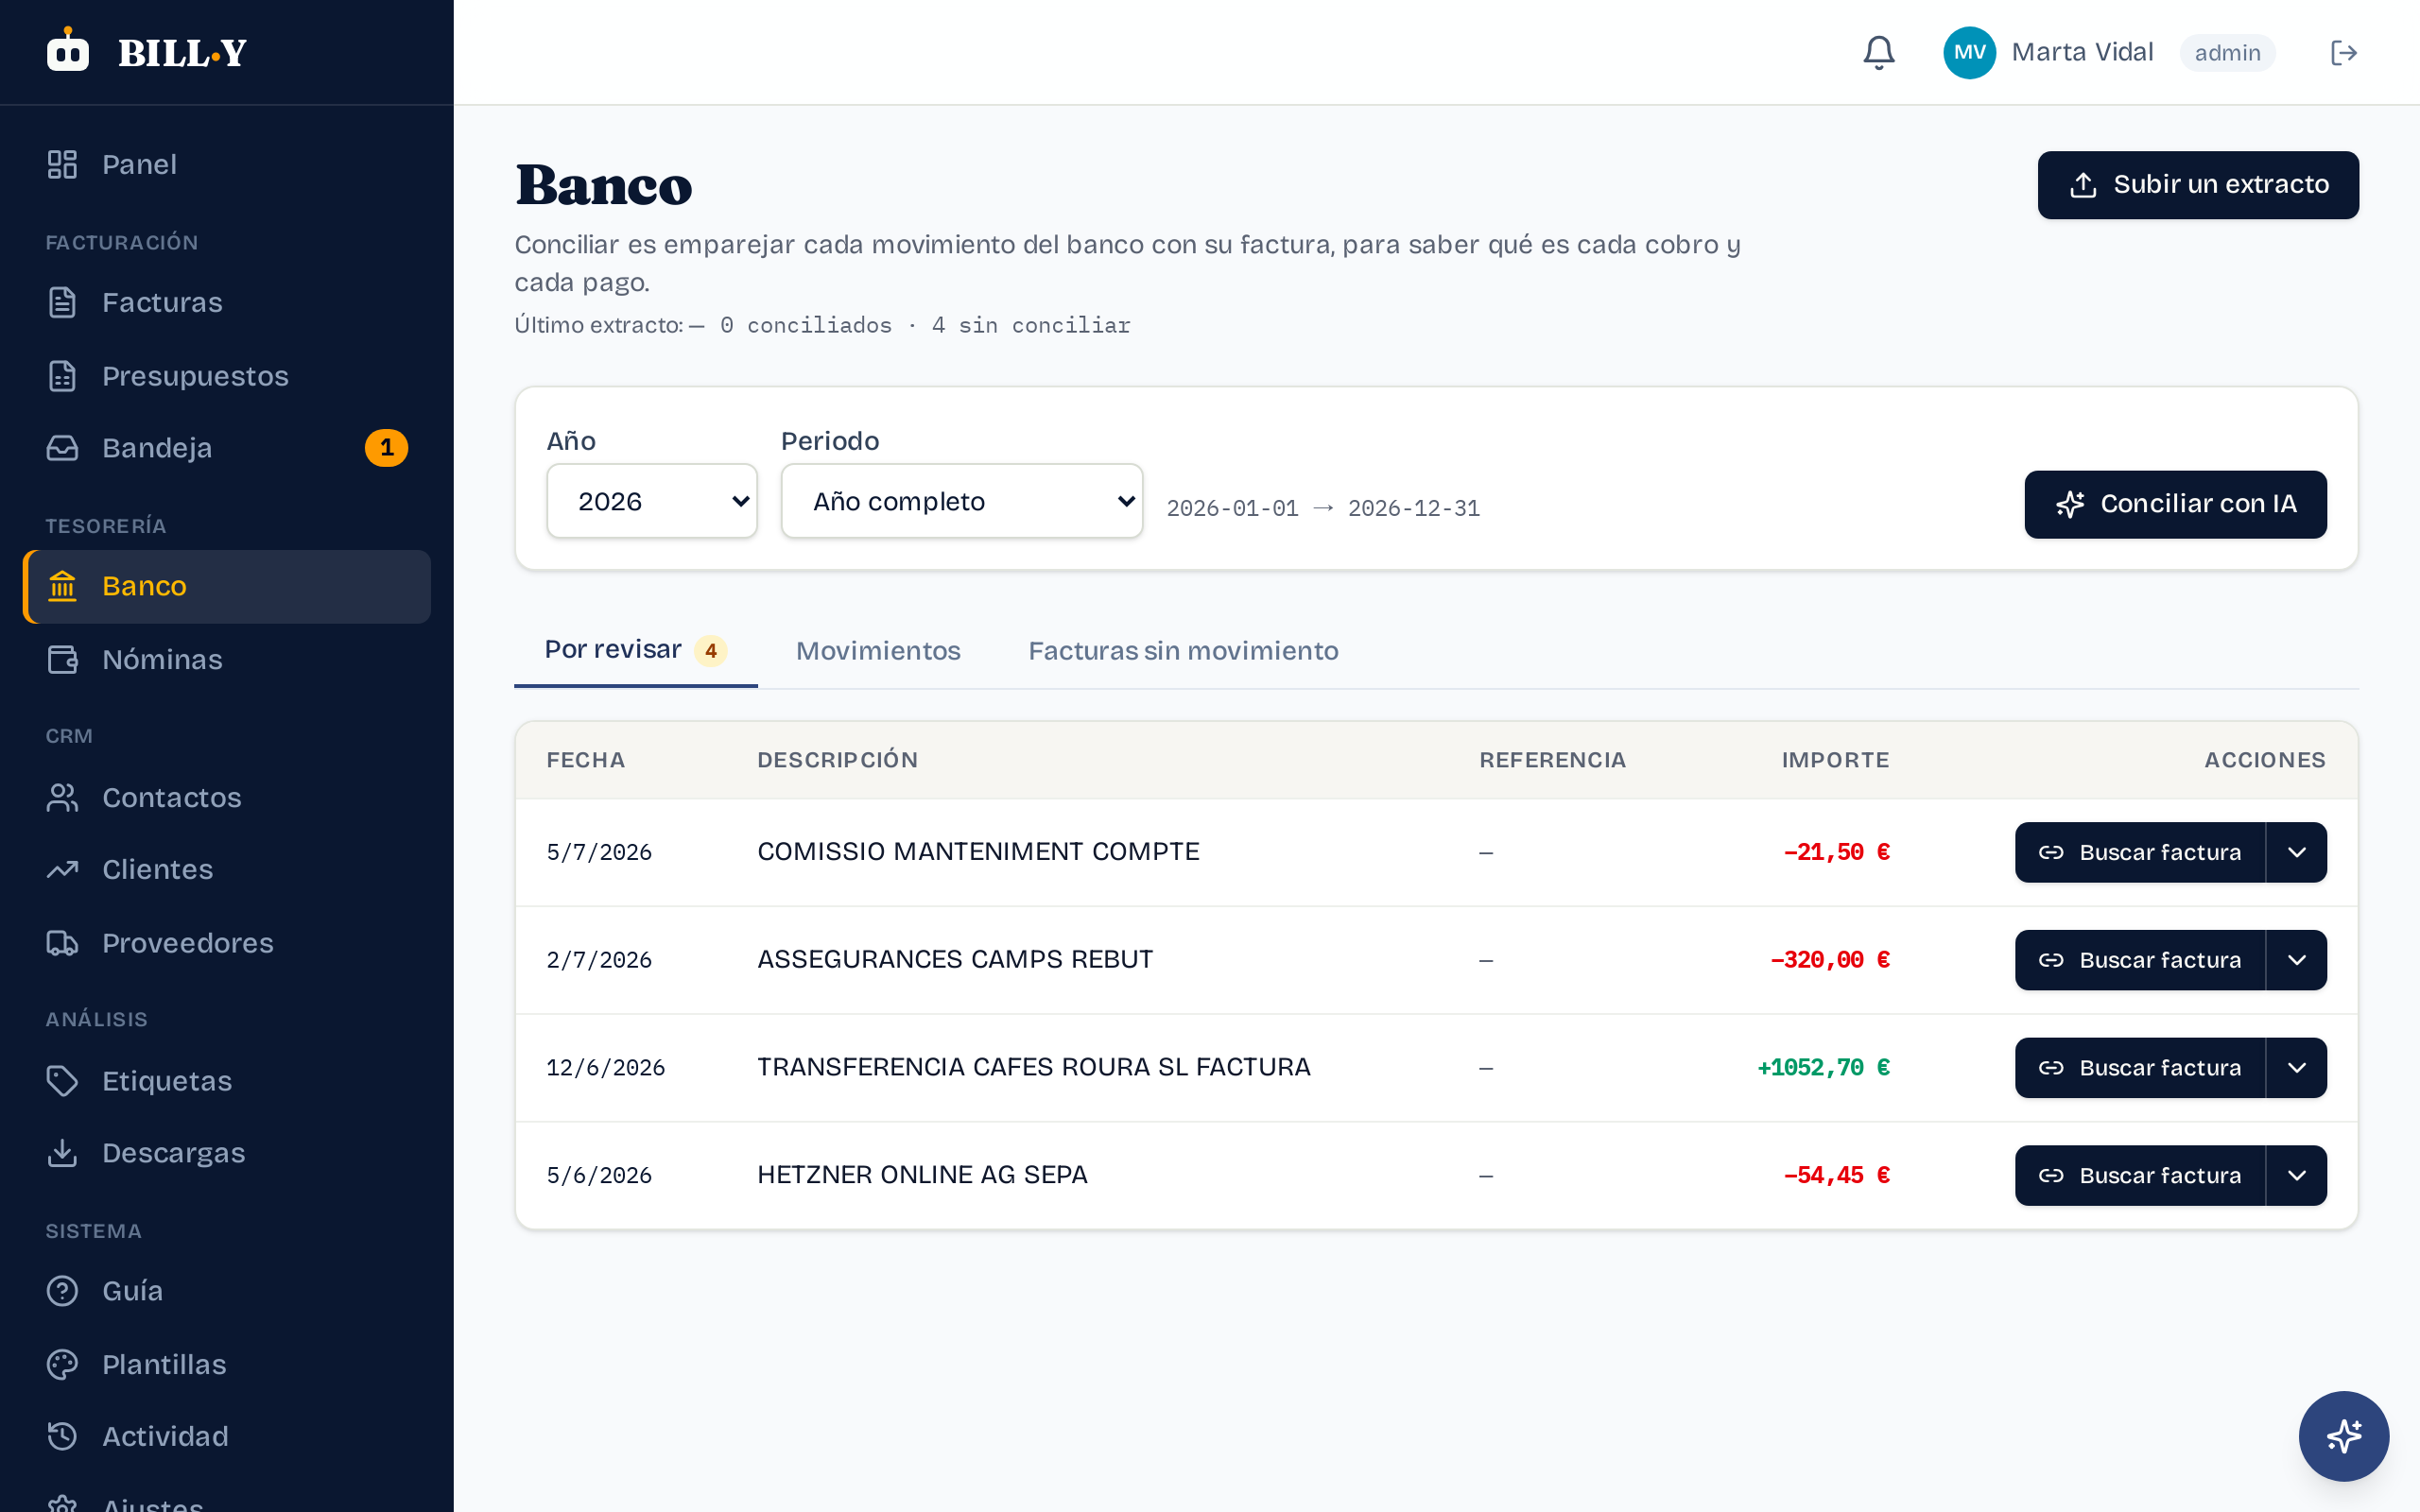2420x1512 pixels.
Task: Open the Periodo dropdown showing Año completo
Action: 962,501
